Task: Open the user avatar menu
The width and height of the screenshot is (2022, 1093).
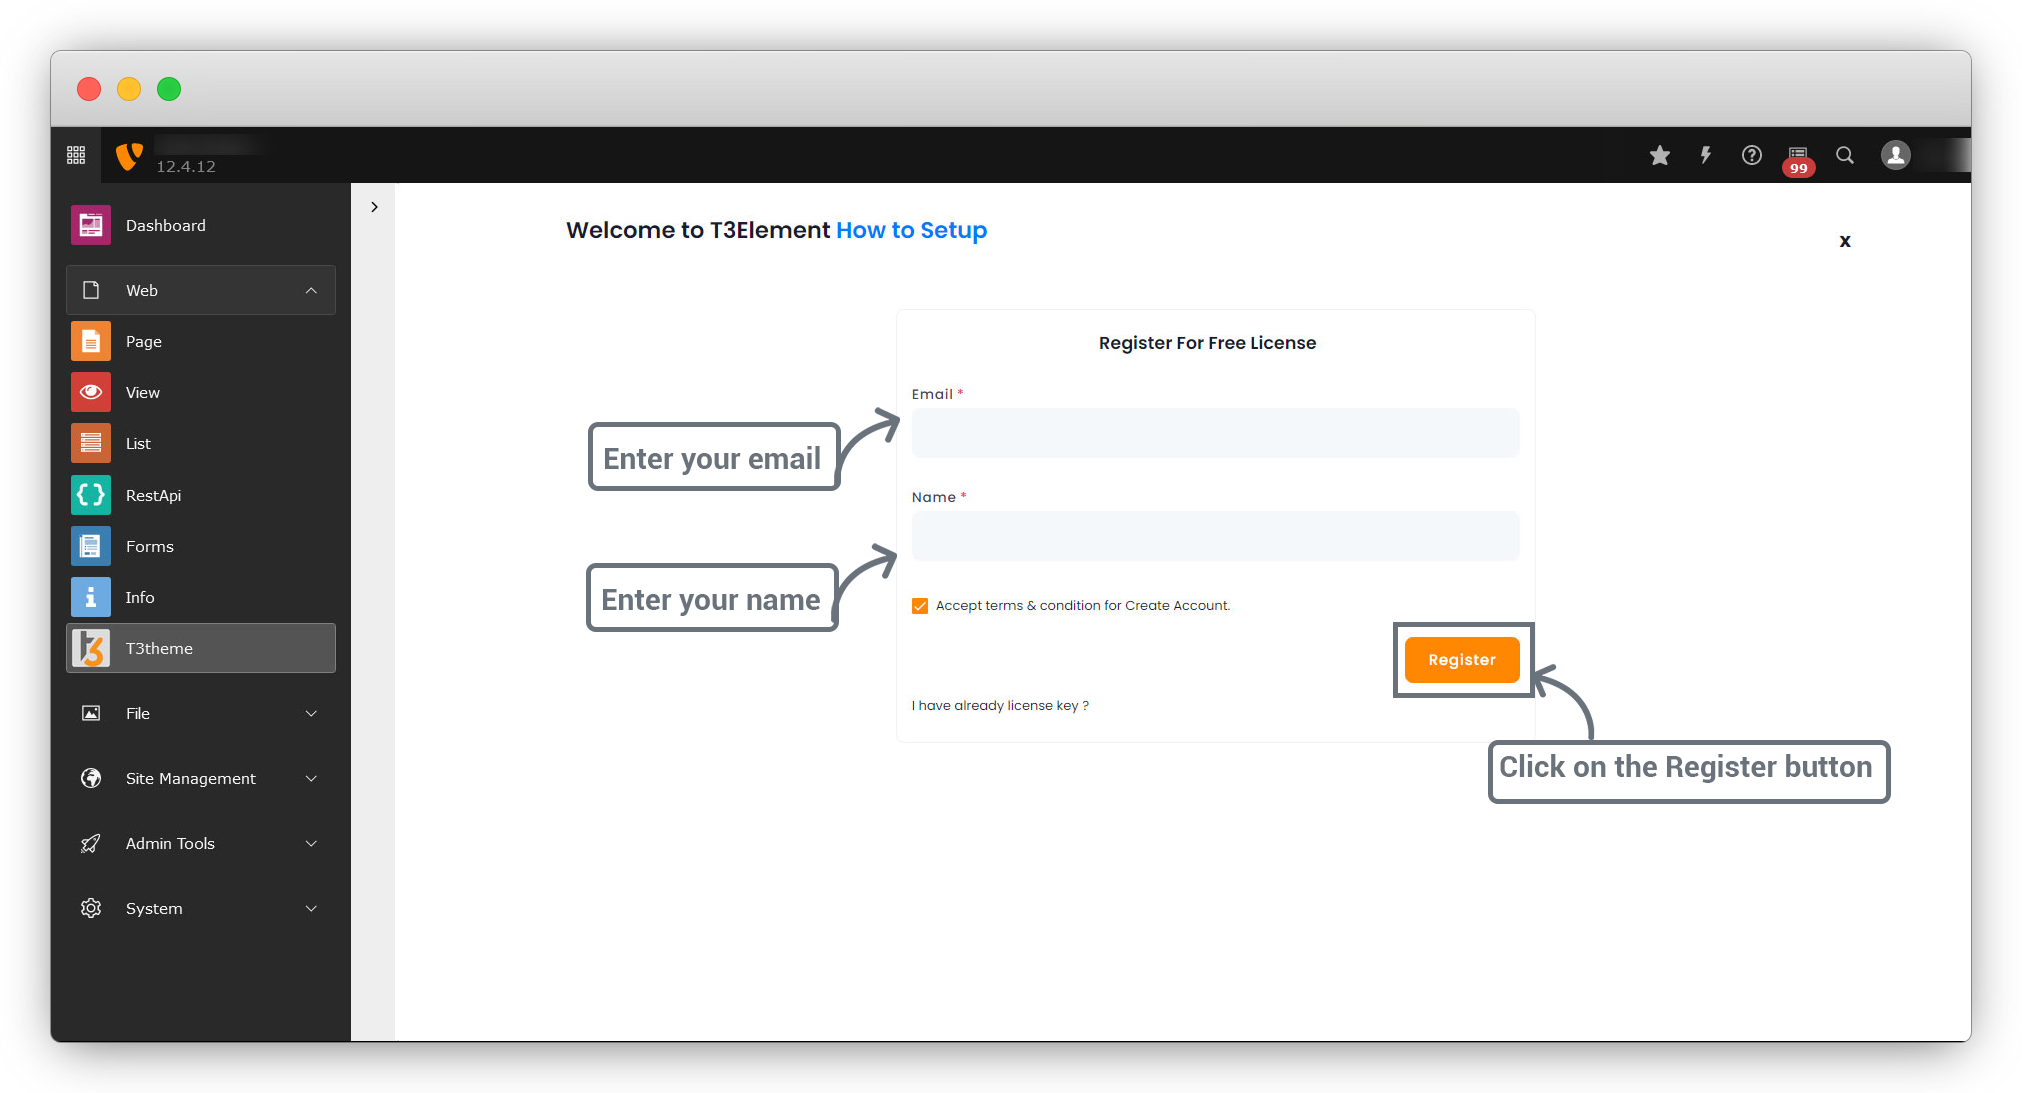Action: pos(1896,155)
